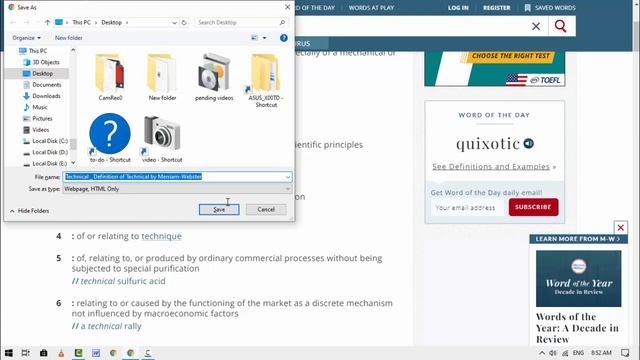Select the video shortcut camera icon
This screenshot has width=640, height=360.
(162, 138)
